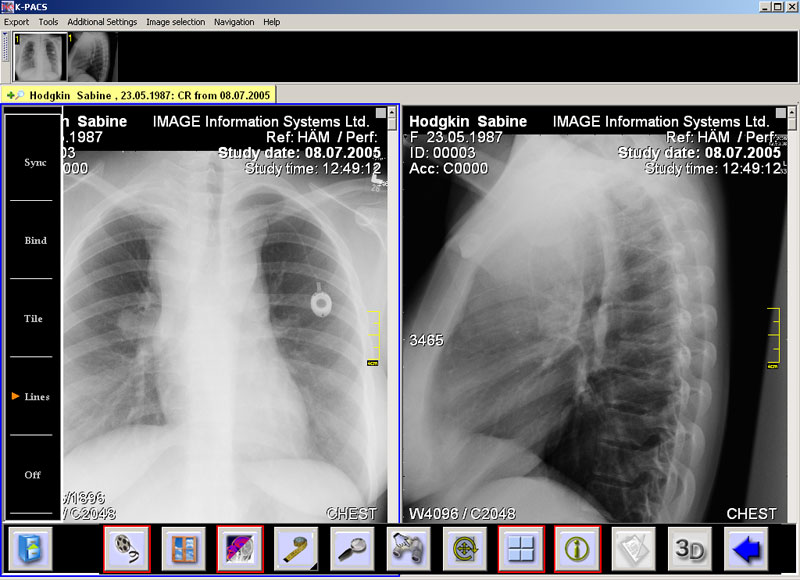Screen dimensions: 800x580
Task: Choose Off in the side panel
Action: coord(32,475)
